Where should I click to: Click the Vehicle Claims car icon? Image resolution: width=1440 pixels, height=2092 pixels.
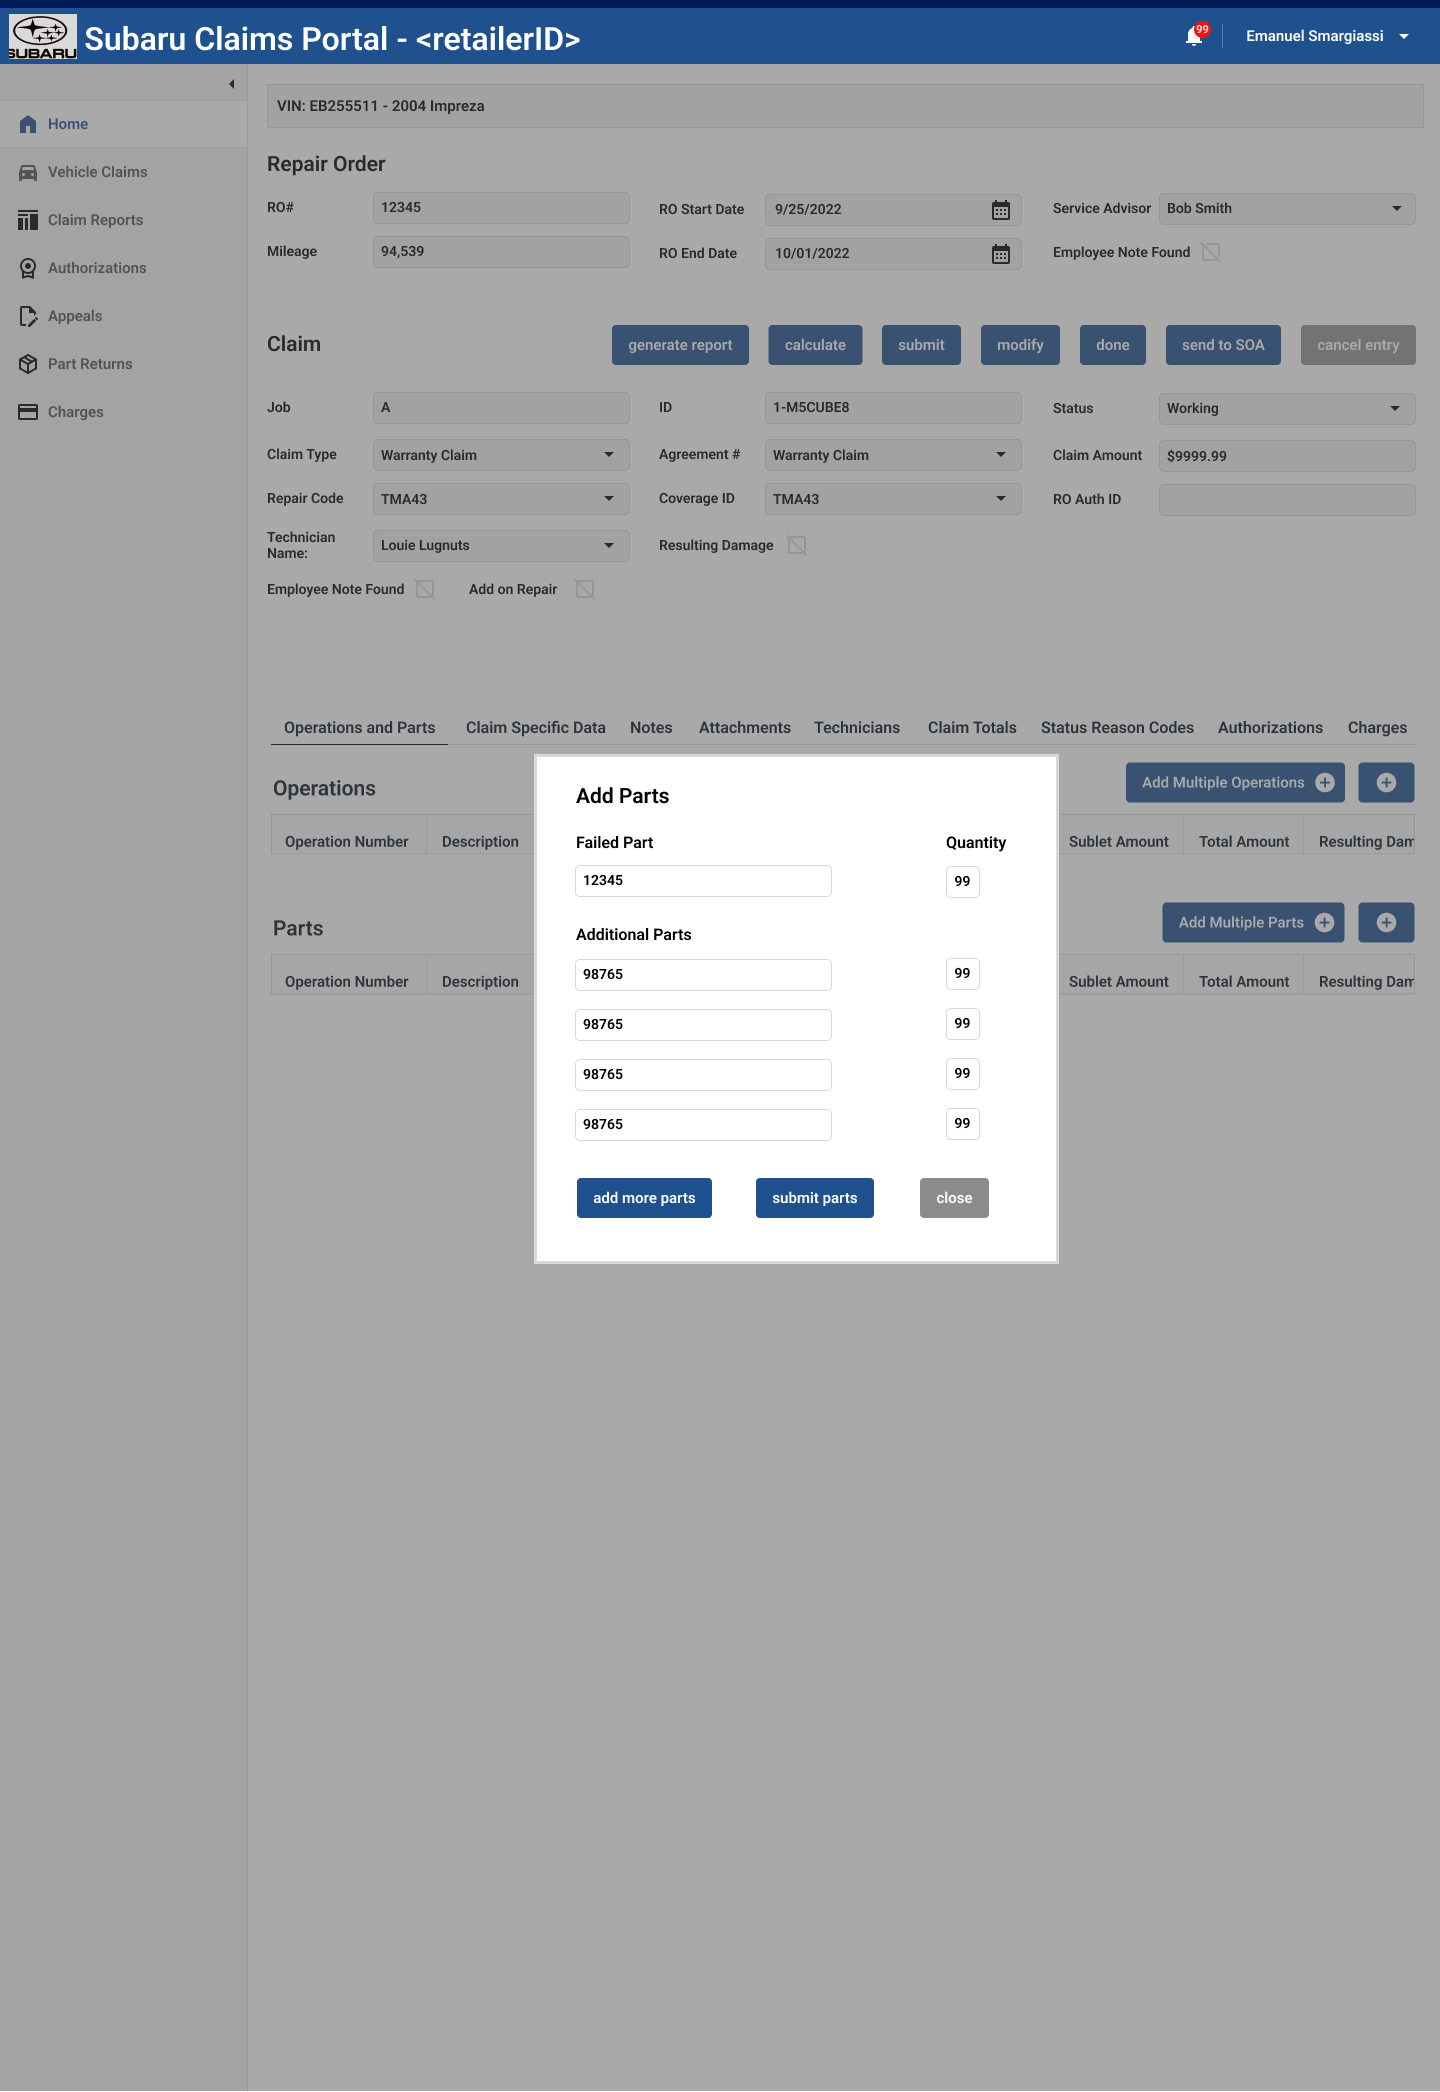(28, 172)
